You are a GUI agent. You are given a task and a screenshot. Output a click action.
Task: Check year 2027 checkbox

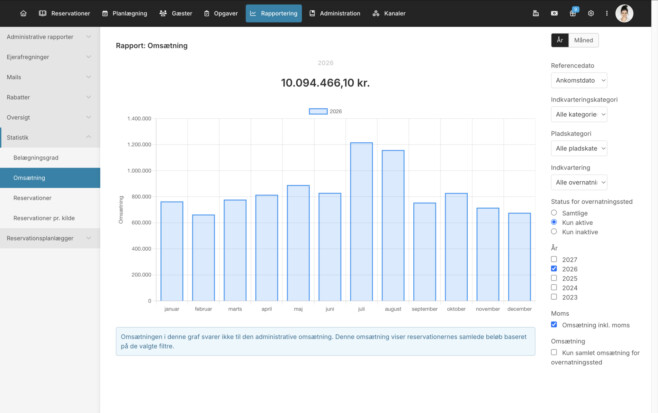[554, 259]
